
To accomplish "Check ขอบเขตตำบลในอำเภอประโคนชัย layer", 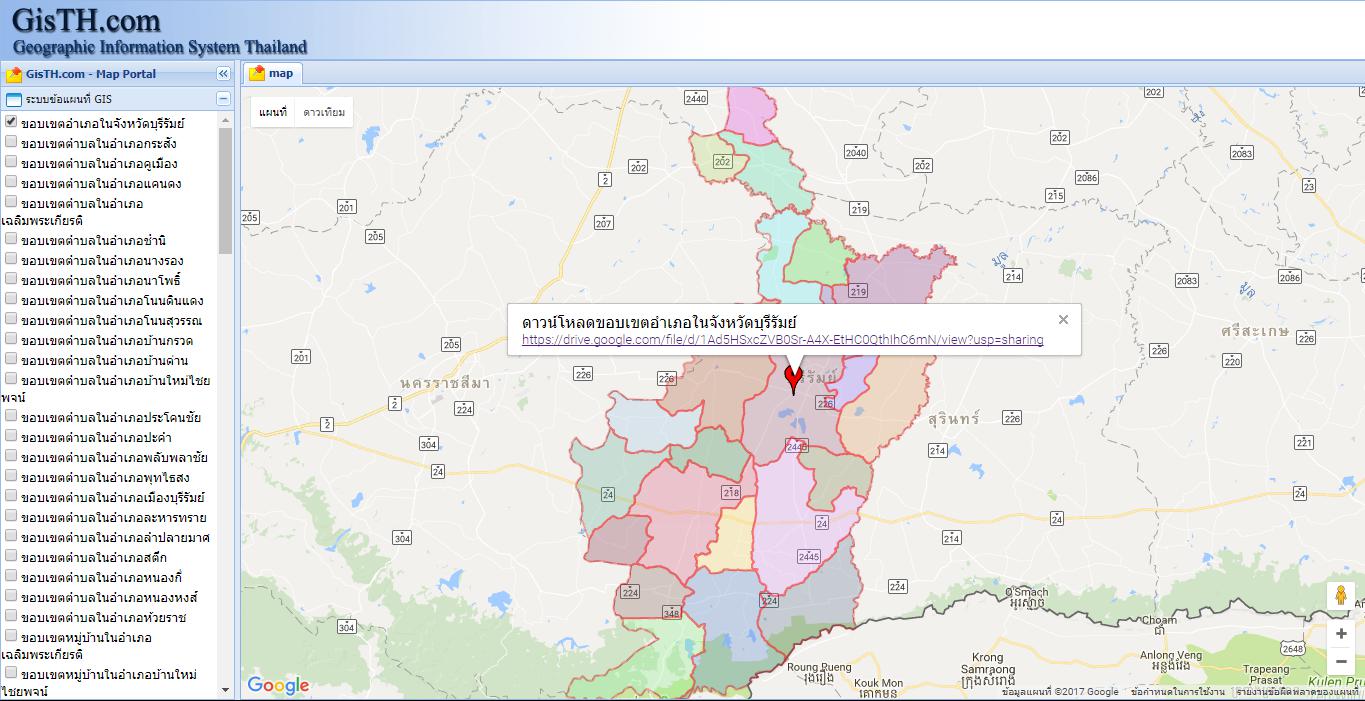I will [11, 416].
